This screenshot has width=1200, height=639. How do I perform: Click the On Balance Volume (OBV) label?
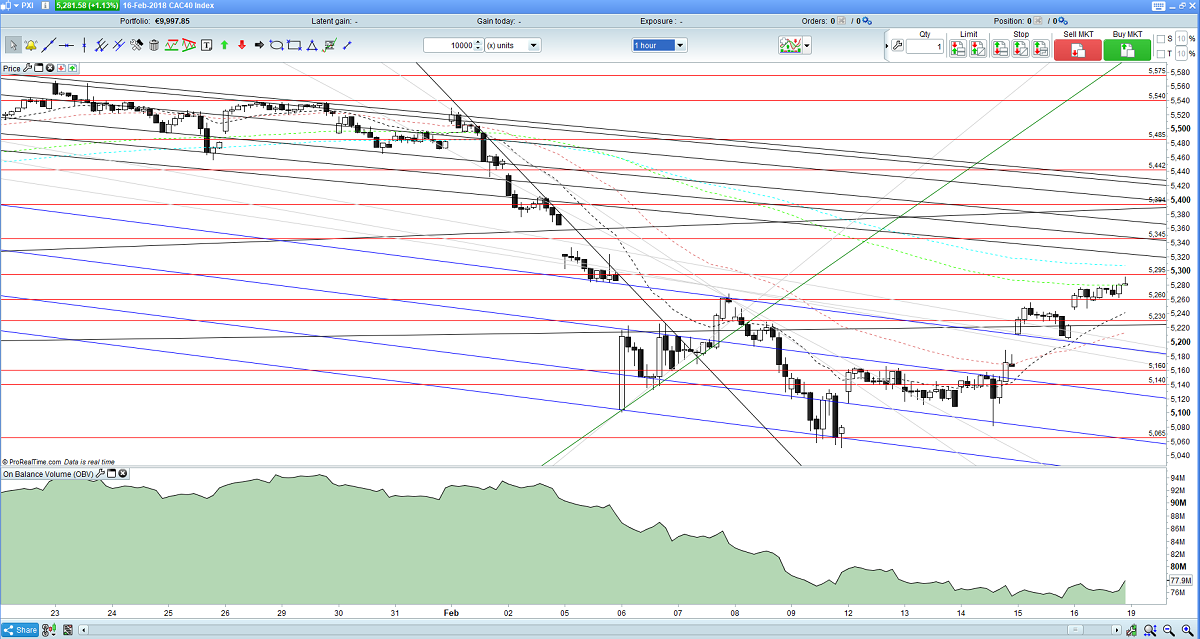click(48, 473)
